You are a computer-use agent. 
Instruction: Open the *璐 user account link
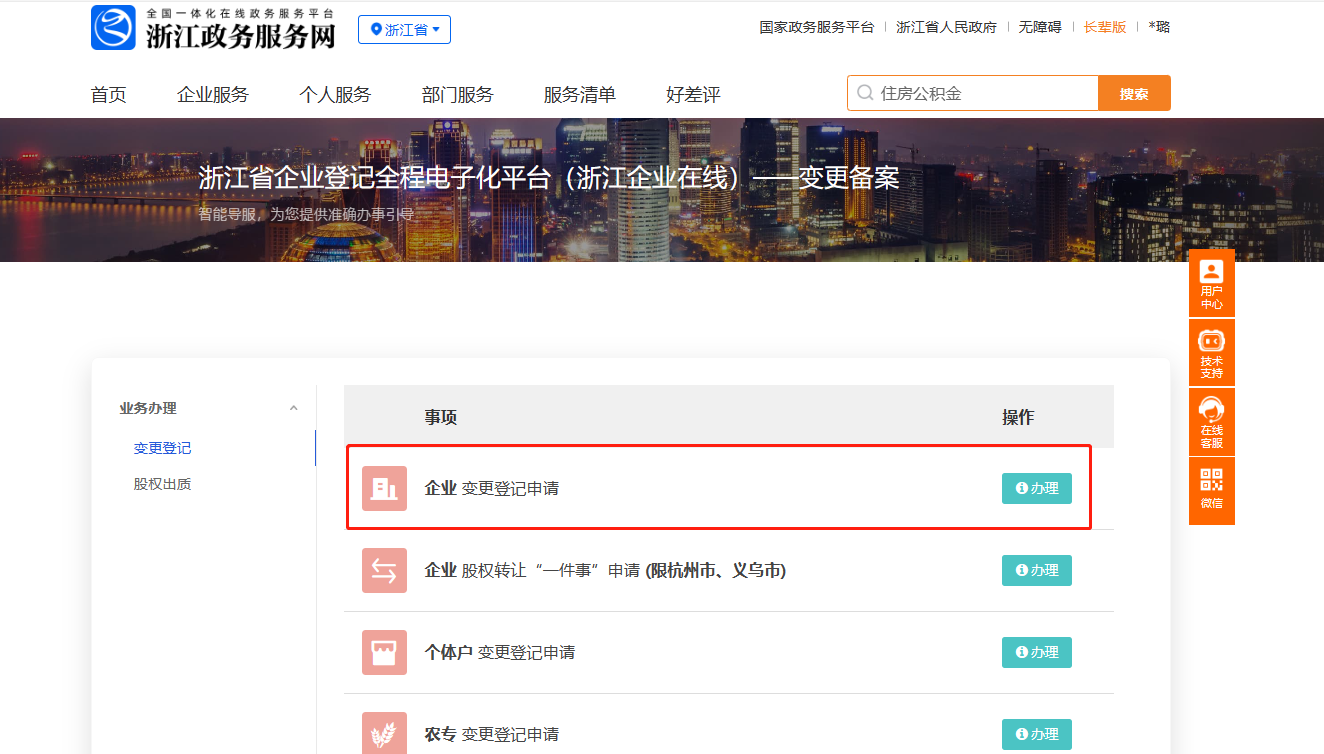(1159, 27)
